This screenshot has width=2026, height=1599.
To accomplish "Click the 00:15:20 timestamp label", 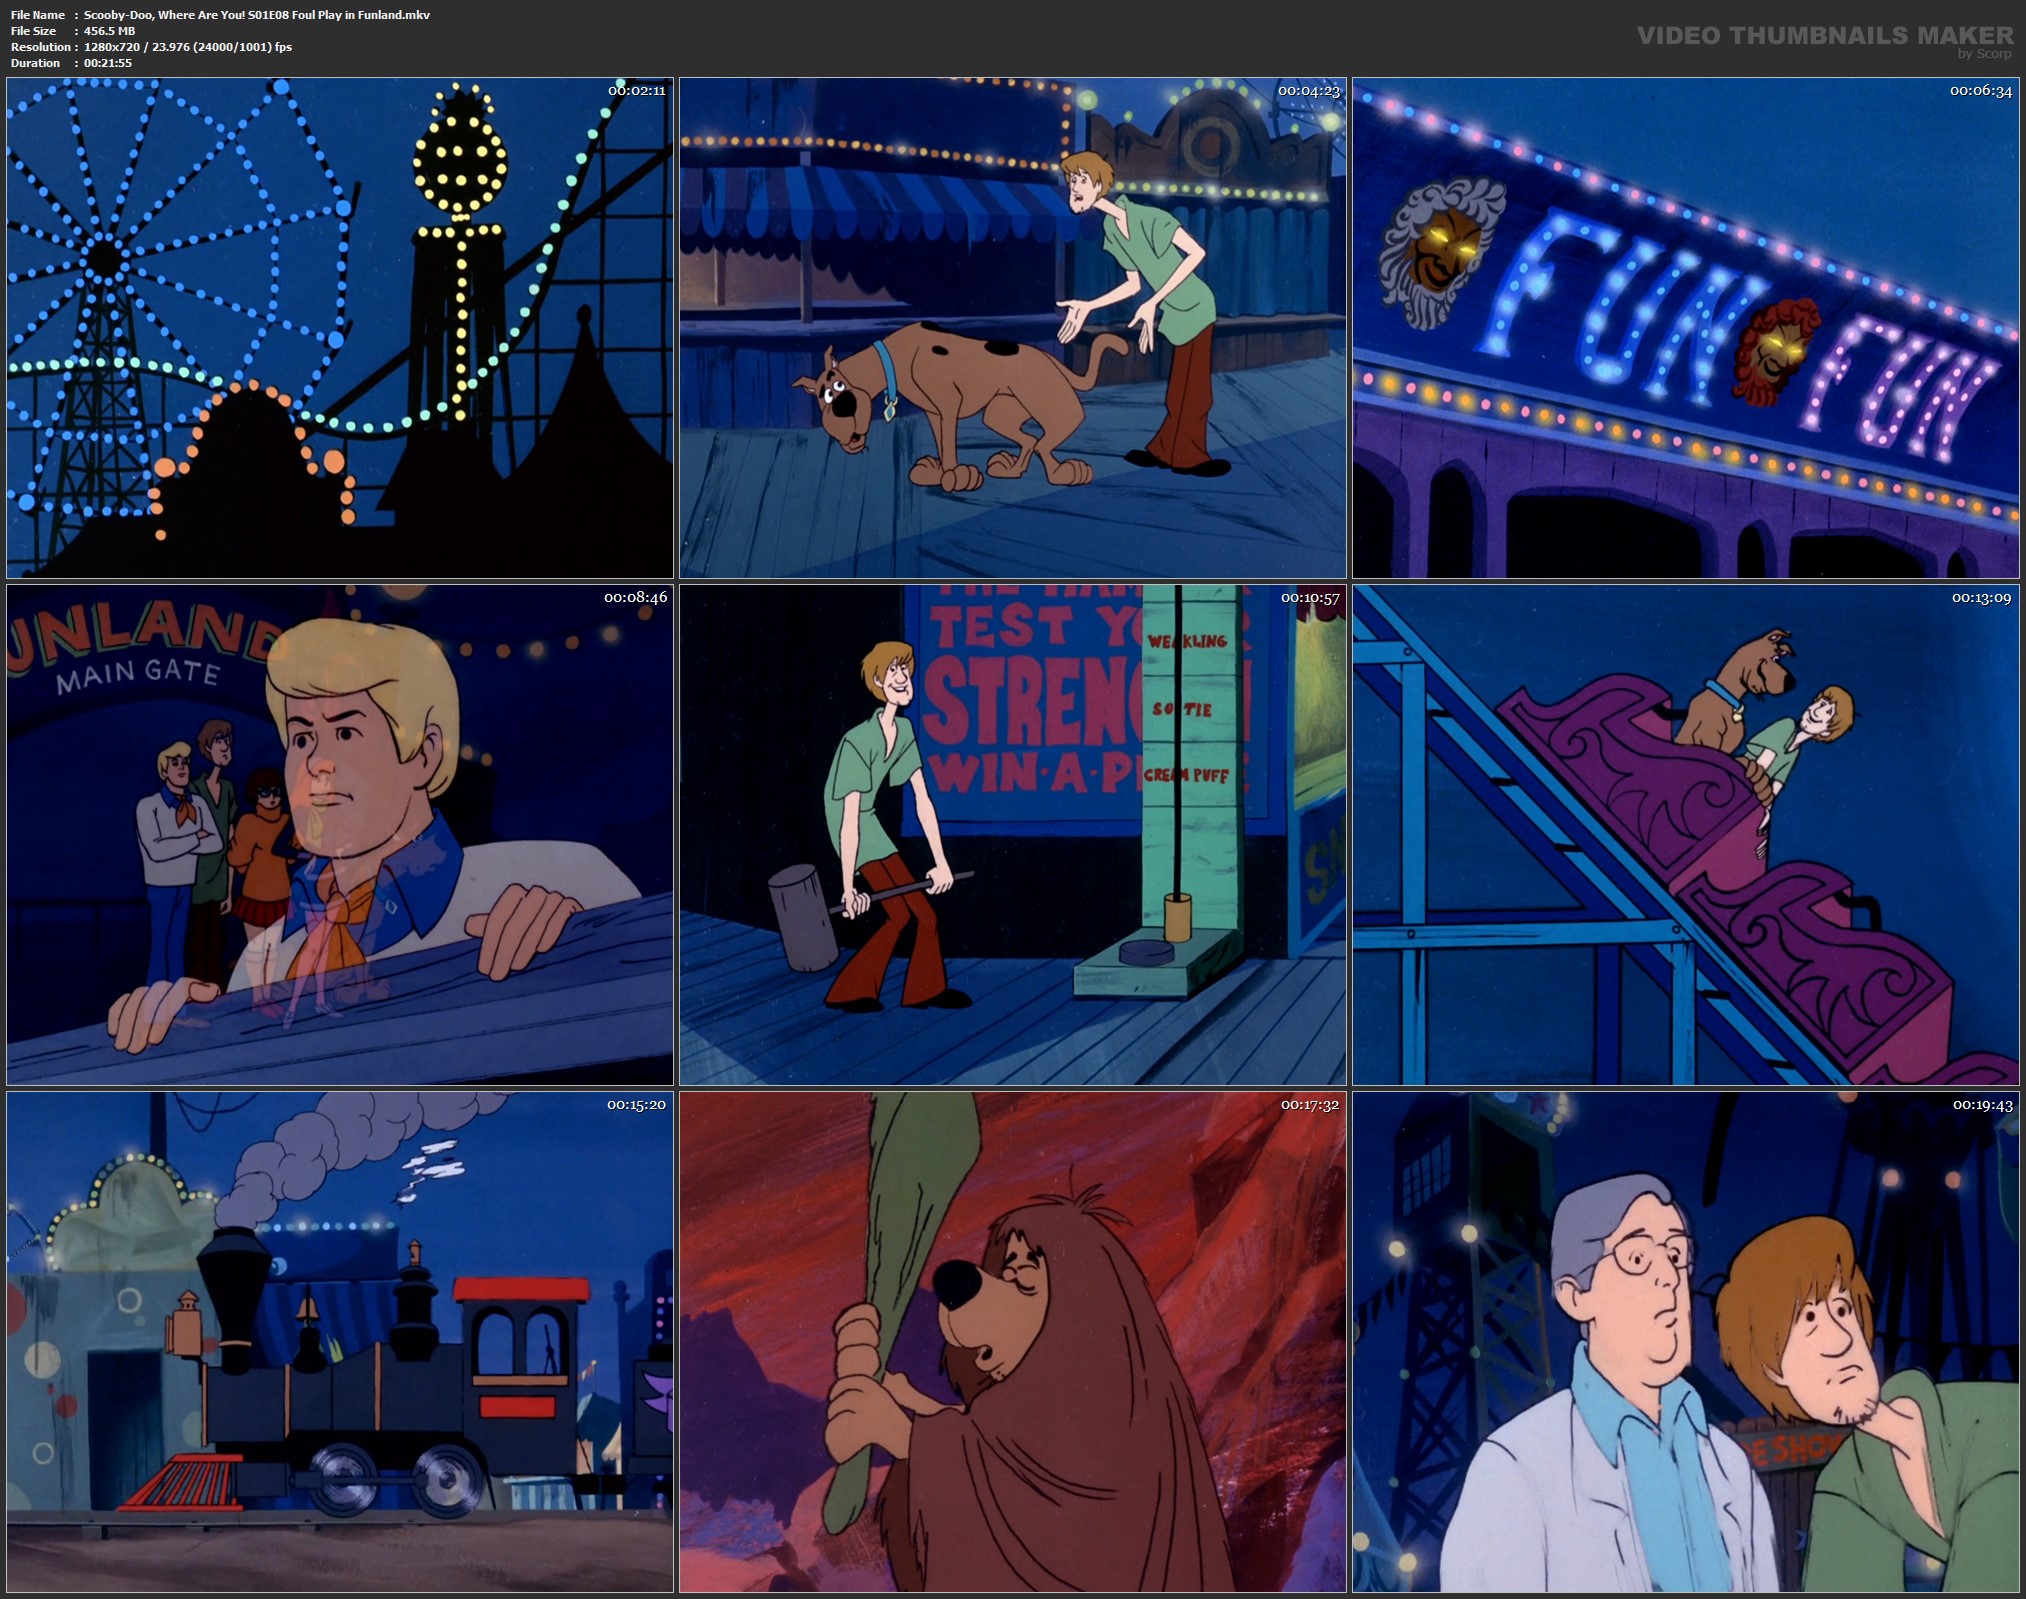I will [636, 1105].
